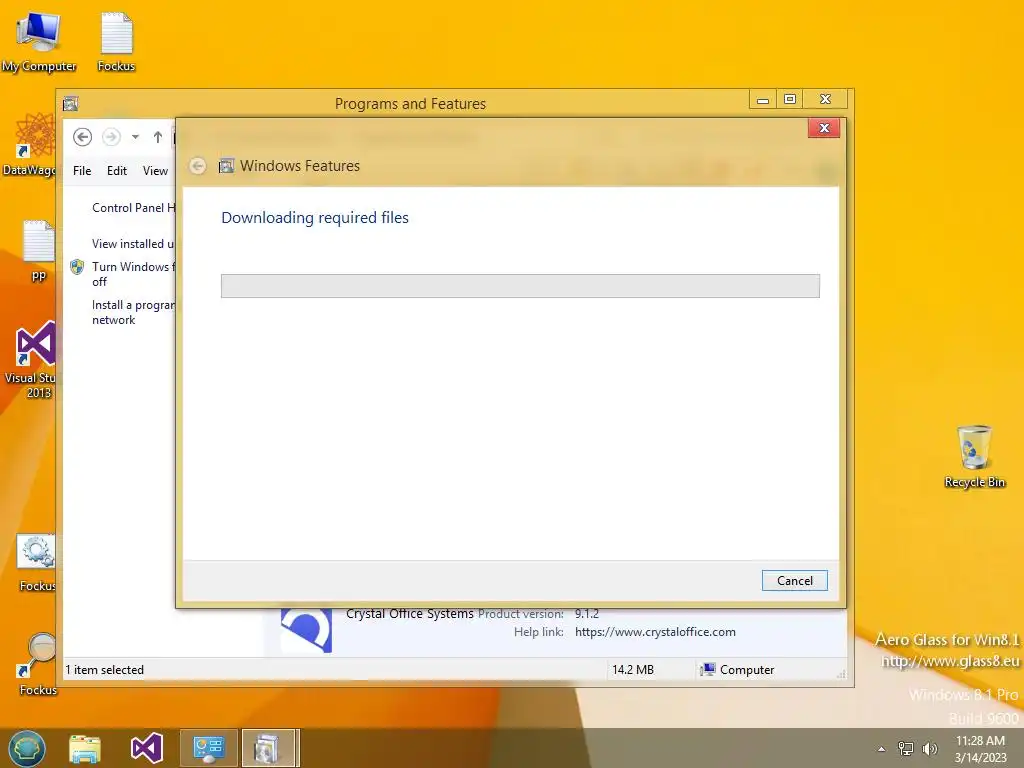The width and height of the screenshot is (1024, 768).
Task: Click the download progress bar
Action: point(520,286)
